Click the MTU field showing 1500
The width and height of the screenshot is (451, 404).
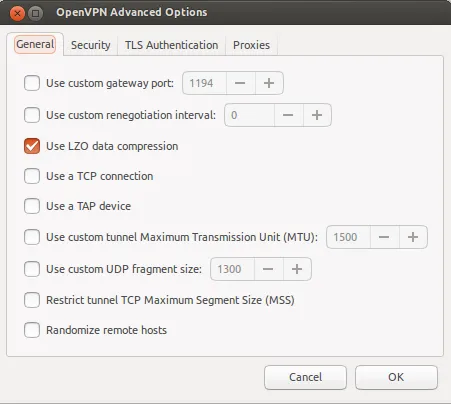coord(348,237)
